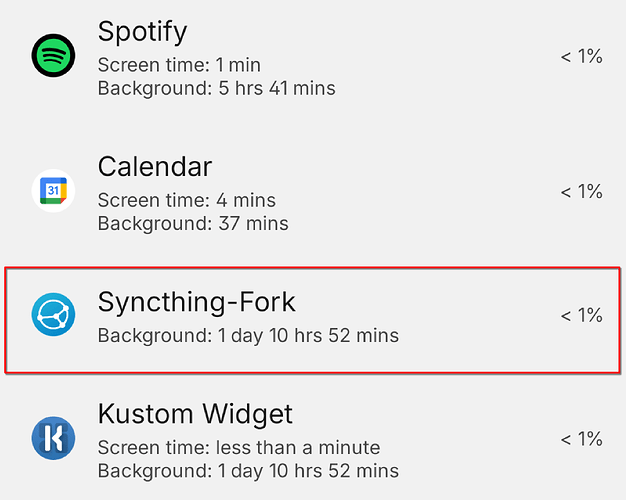The image size is (626, 500).
Task: Open the Calendar entry title
Action: [x=155, y=166]
